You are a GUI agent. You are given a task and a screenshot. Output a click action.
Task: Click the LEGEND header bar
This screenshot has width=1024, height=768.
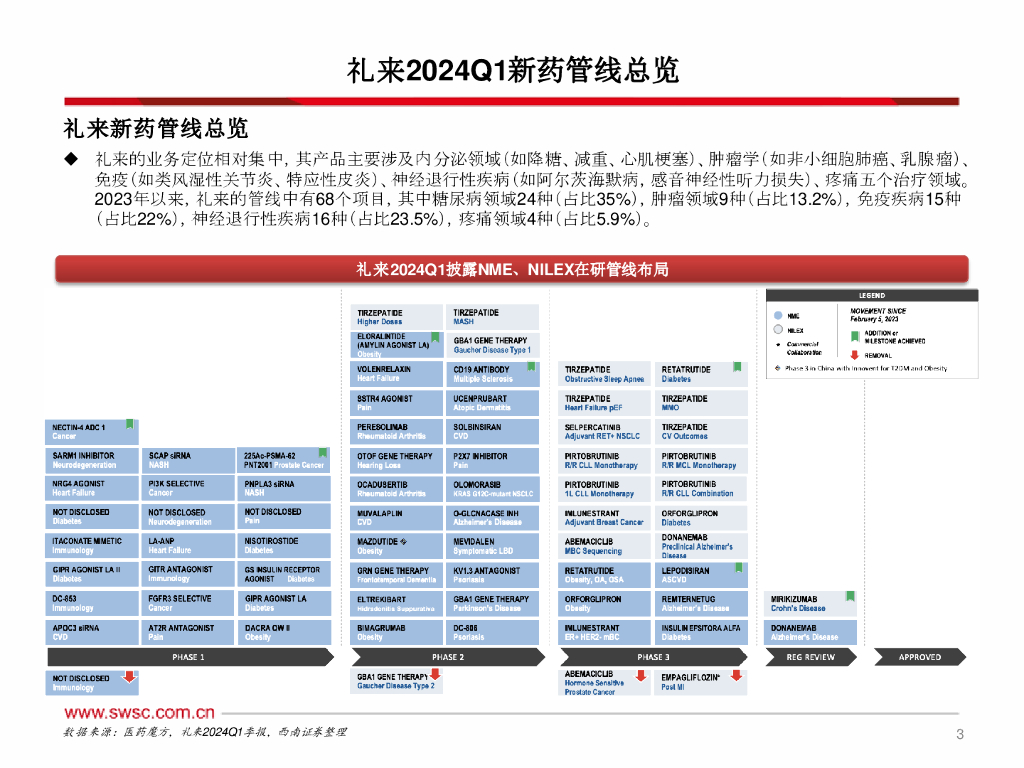(x=872, y=296)
